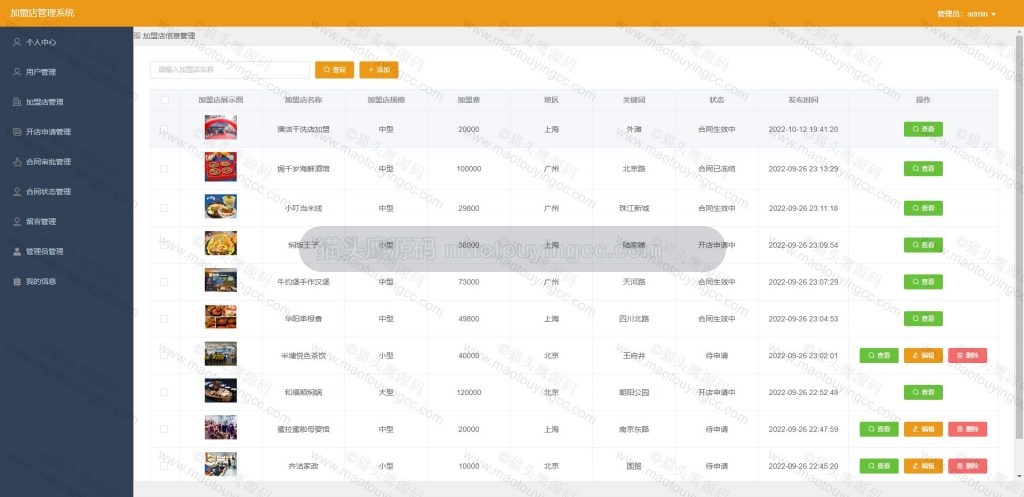Click 查看 for 牛约堡手作汉堡

coord(923,282)
